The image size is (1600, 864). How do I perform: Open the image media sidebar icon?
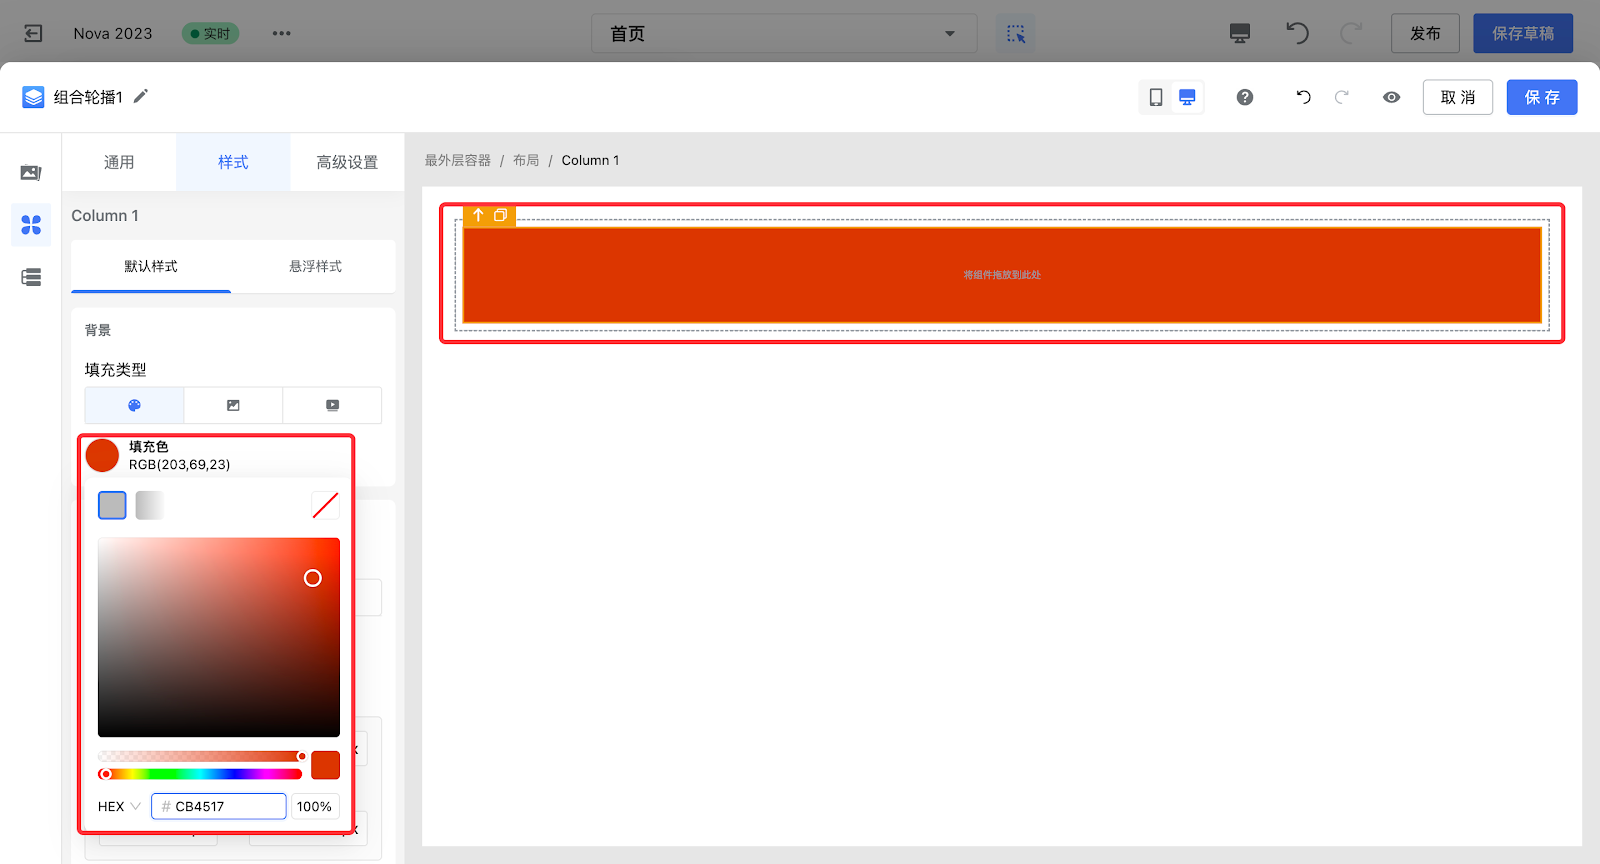tap(31, 173)
